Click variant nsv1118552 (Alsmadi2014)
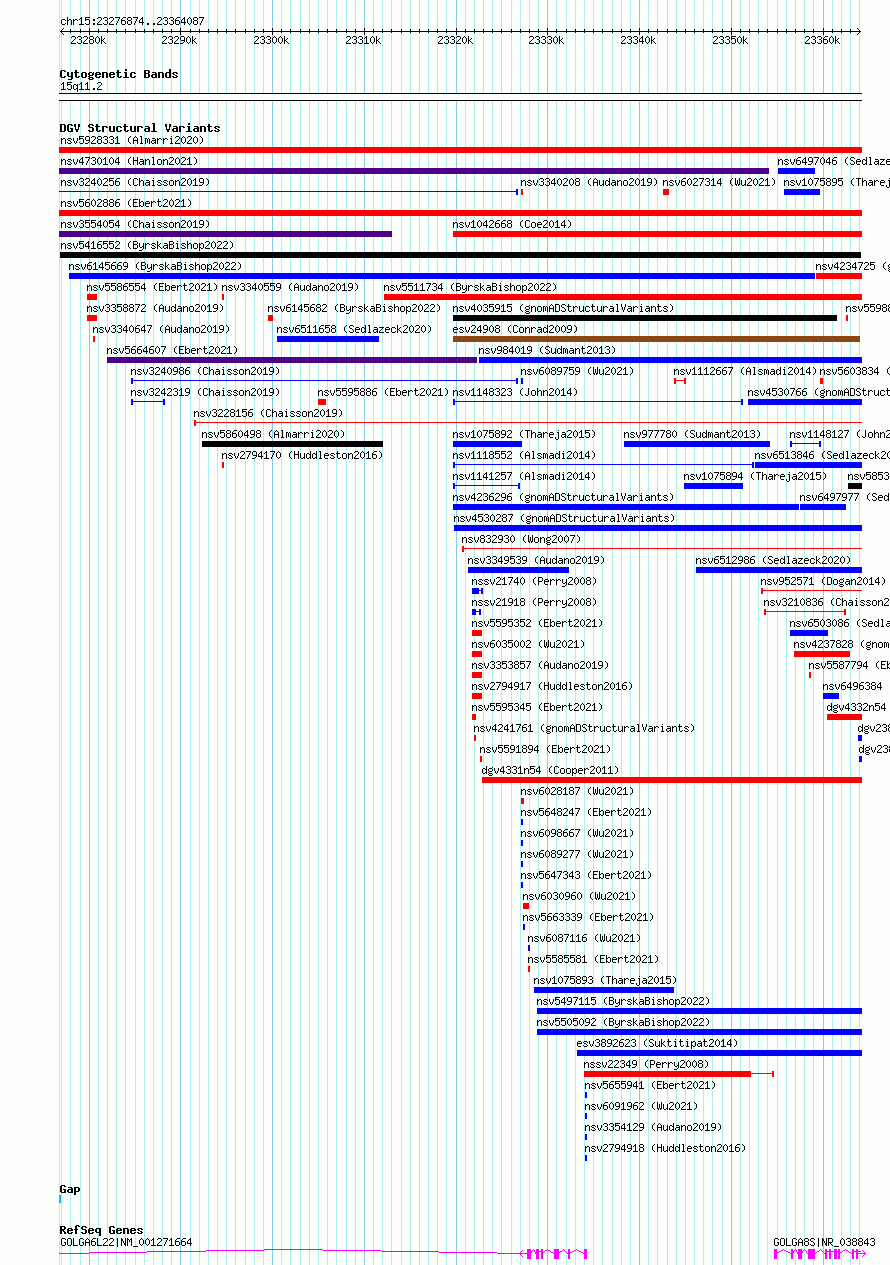Screen dimensions: 890x1265 tap(524, 455)
